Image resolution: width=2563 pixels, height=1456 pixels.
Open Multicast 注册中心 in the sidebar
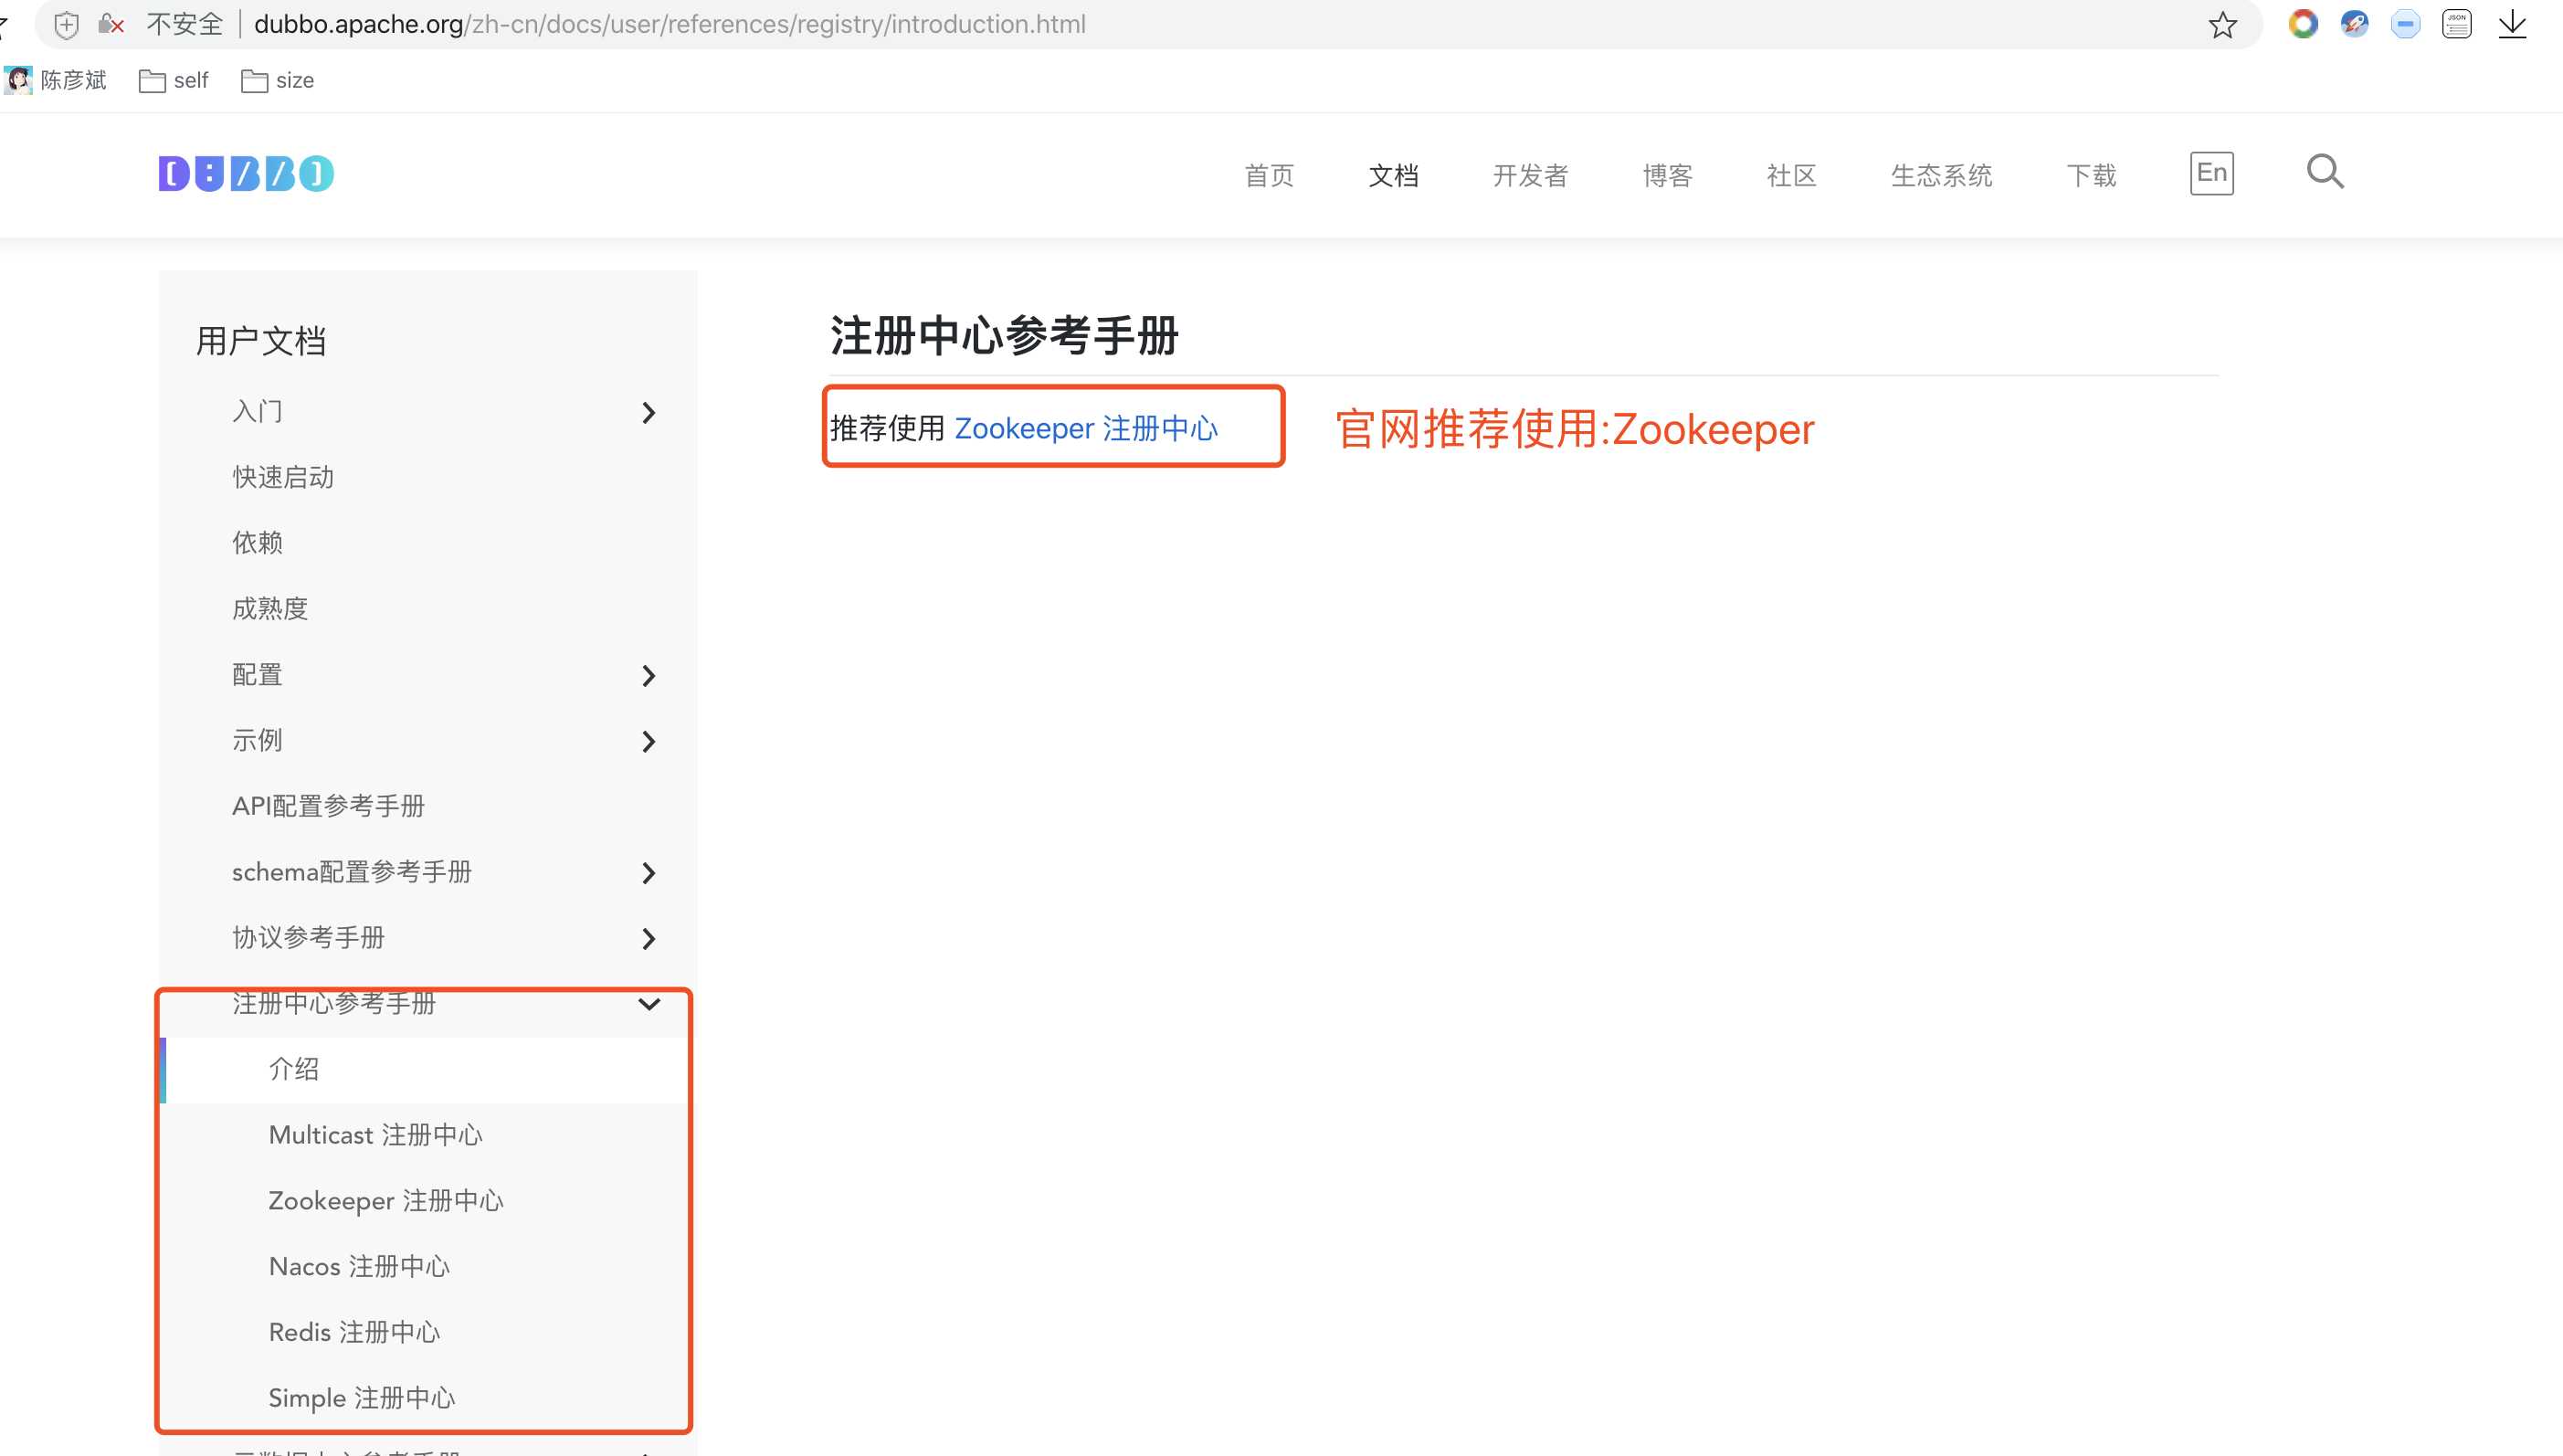pos(376,1135)
